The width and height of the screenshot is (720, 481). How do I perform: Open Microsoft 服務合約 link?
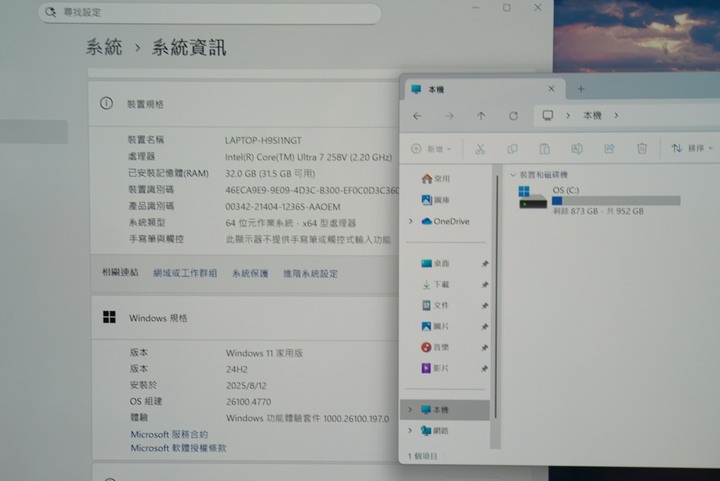coord(169,434)
